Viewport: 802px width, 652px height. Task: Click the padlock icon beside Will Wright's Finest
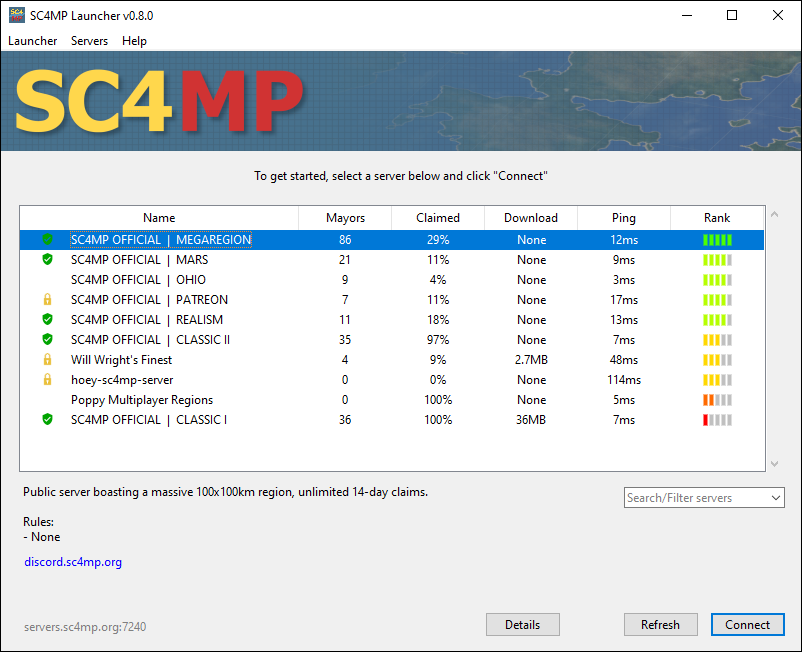click(x=47, y=360)
